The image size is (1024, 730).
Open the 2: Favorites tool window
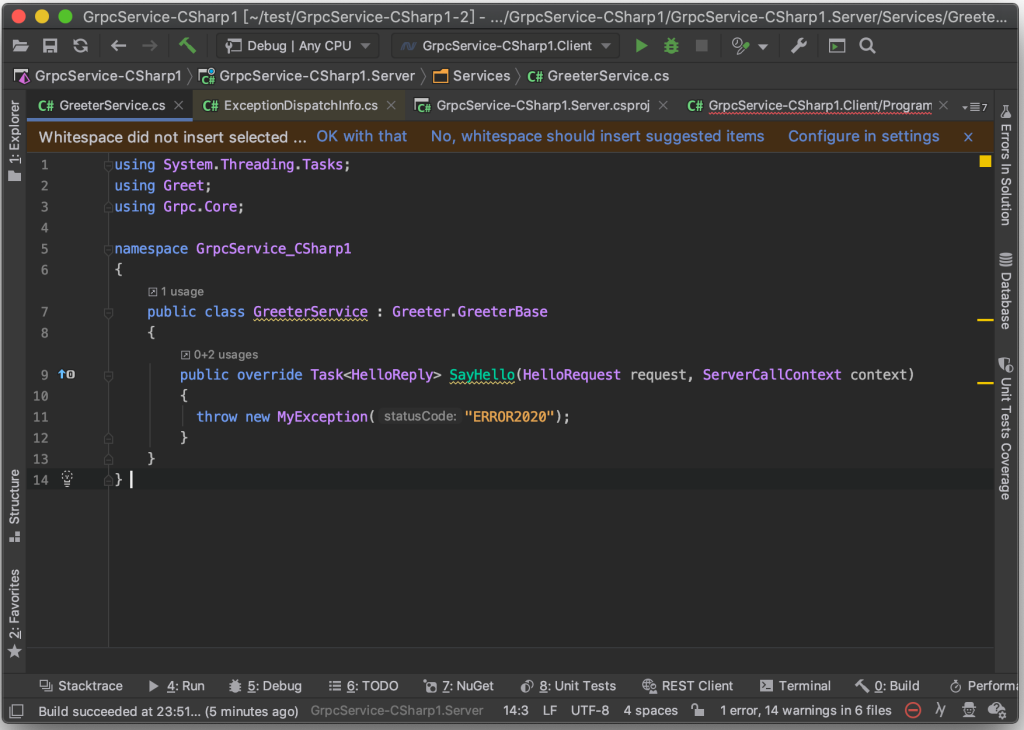(14, 614)
